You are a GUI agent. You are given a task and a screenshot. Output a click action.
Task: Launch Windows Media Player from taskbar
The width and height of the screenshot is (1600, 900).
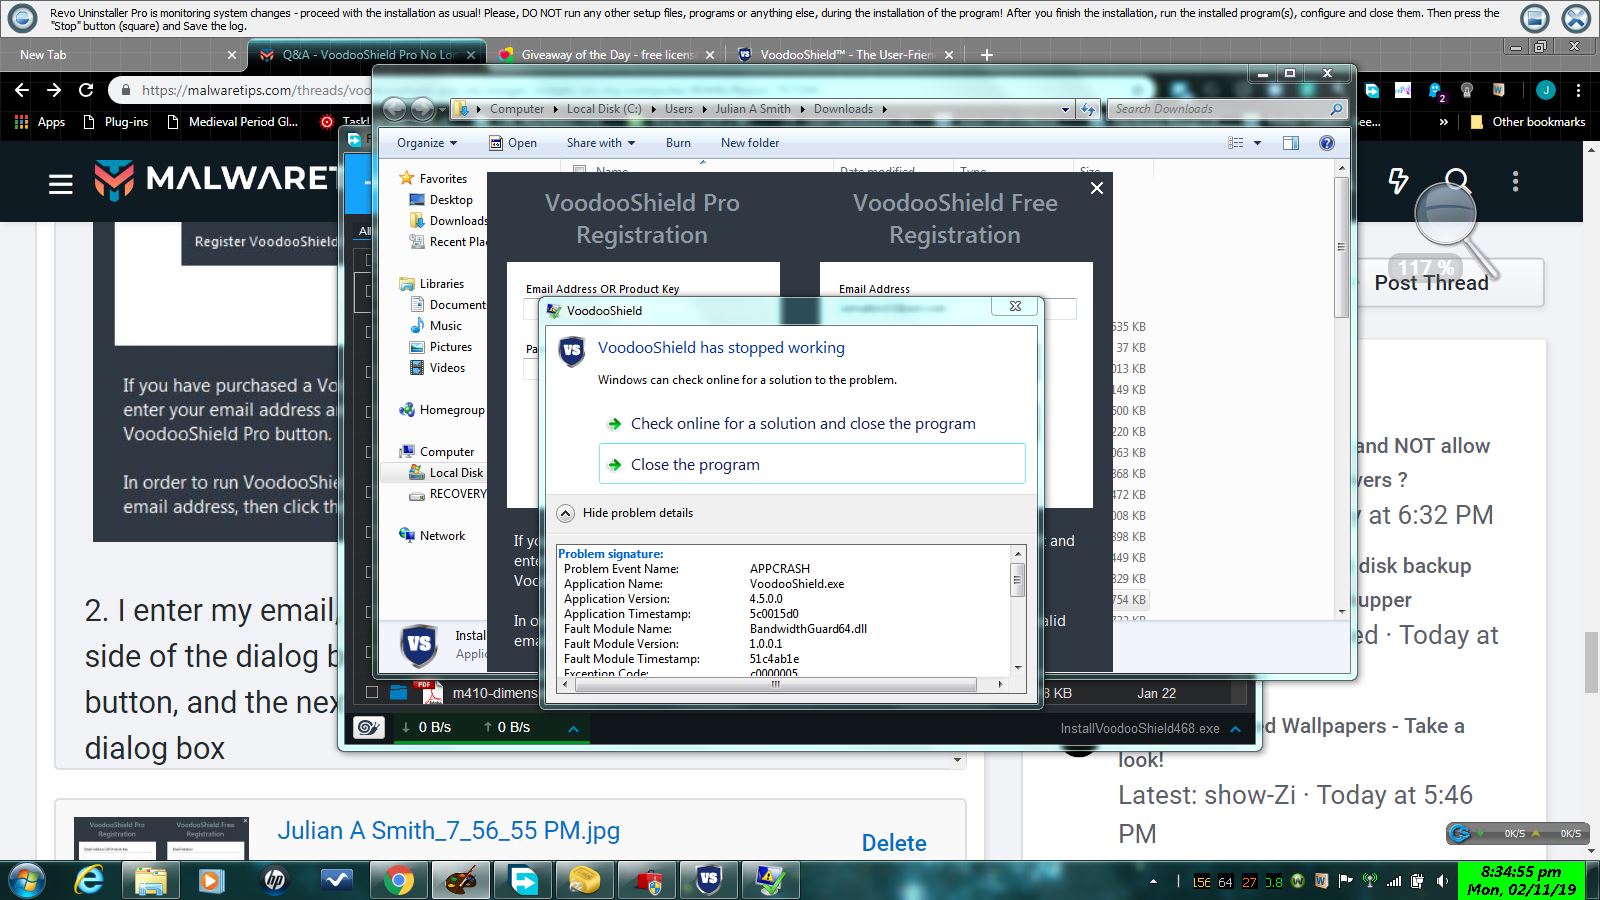211,880
